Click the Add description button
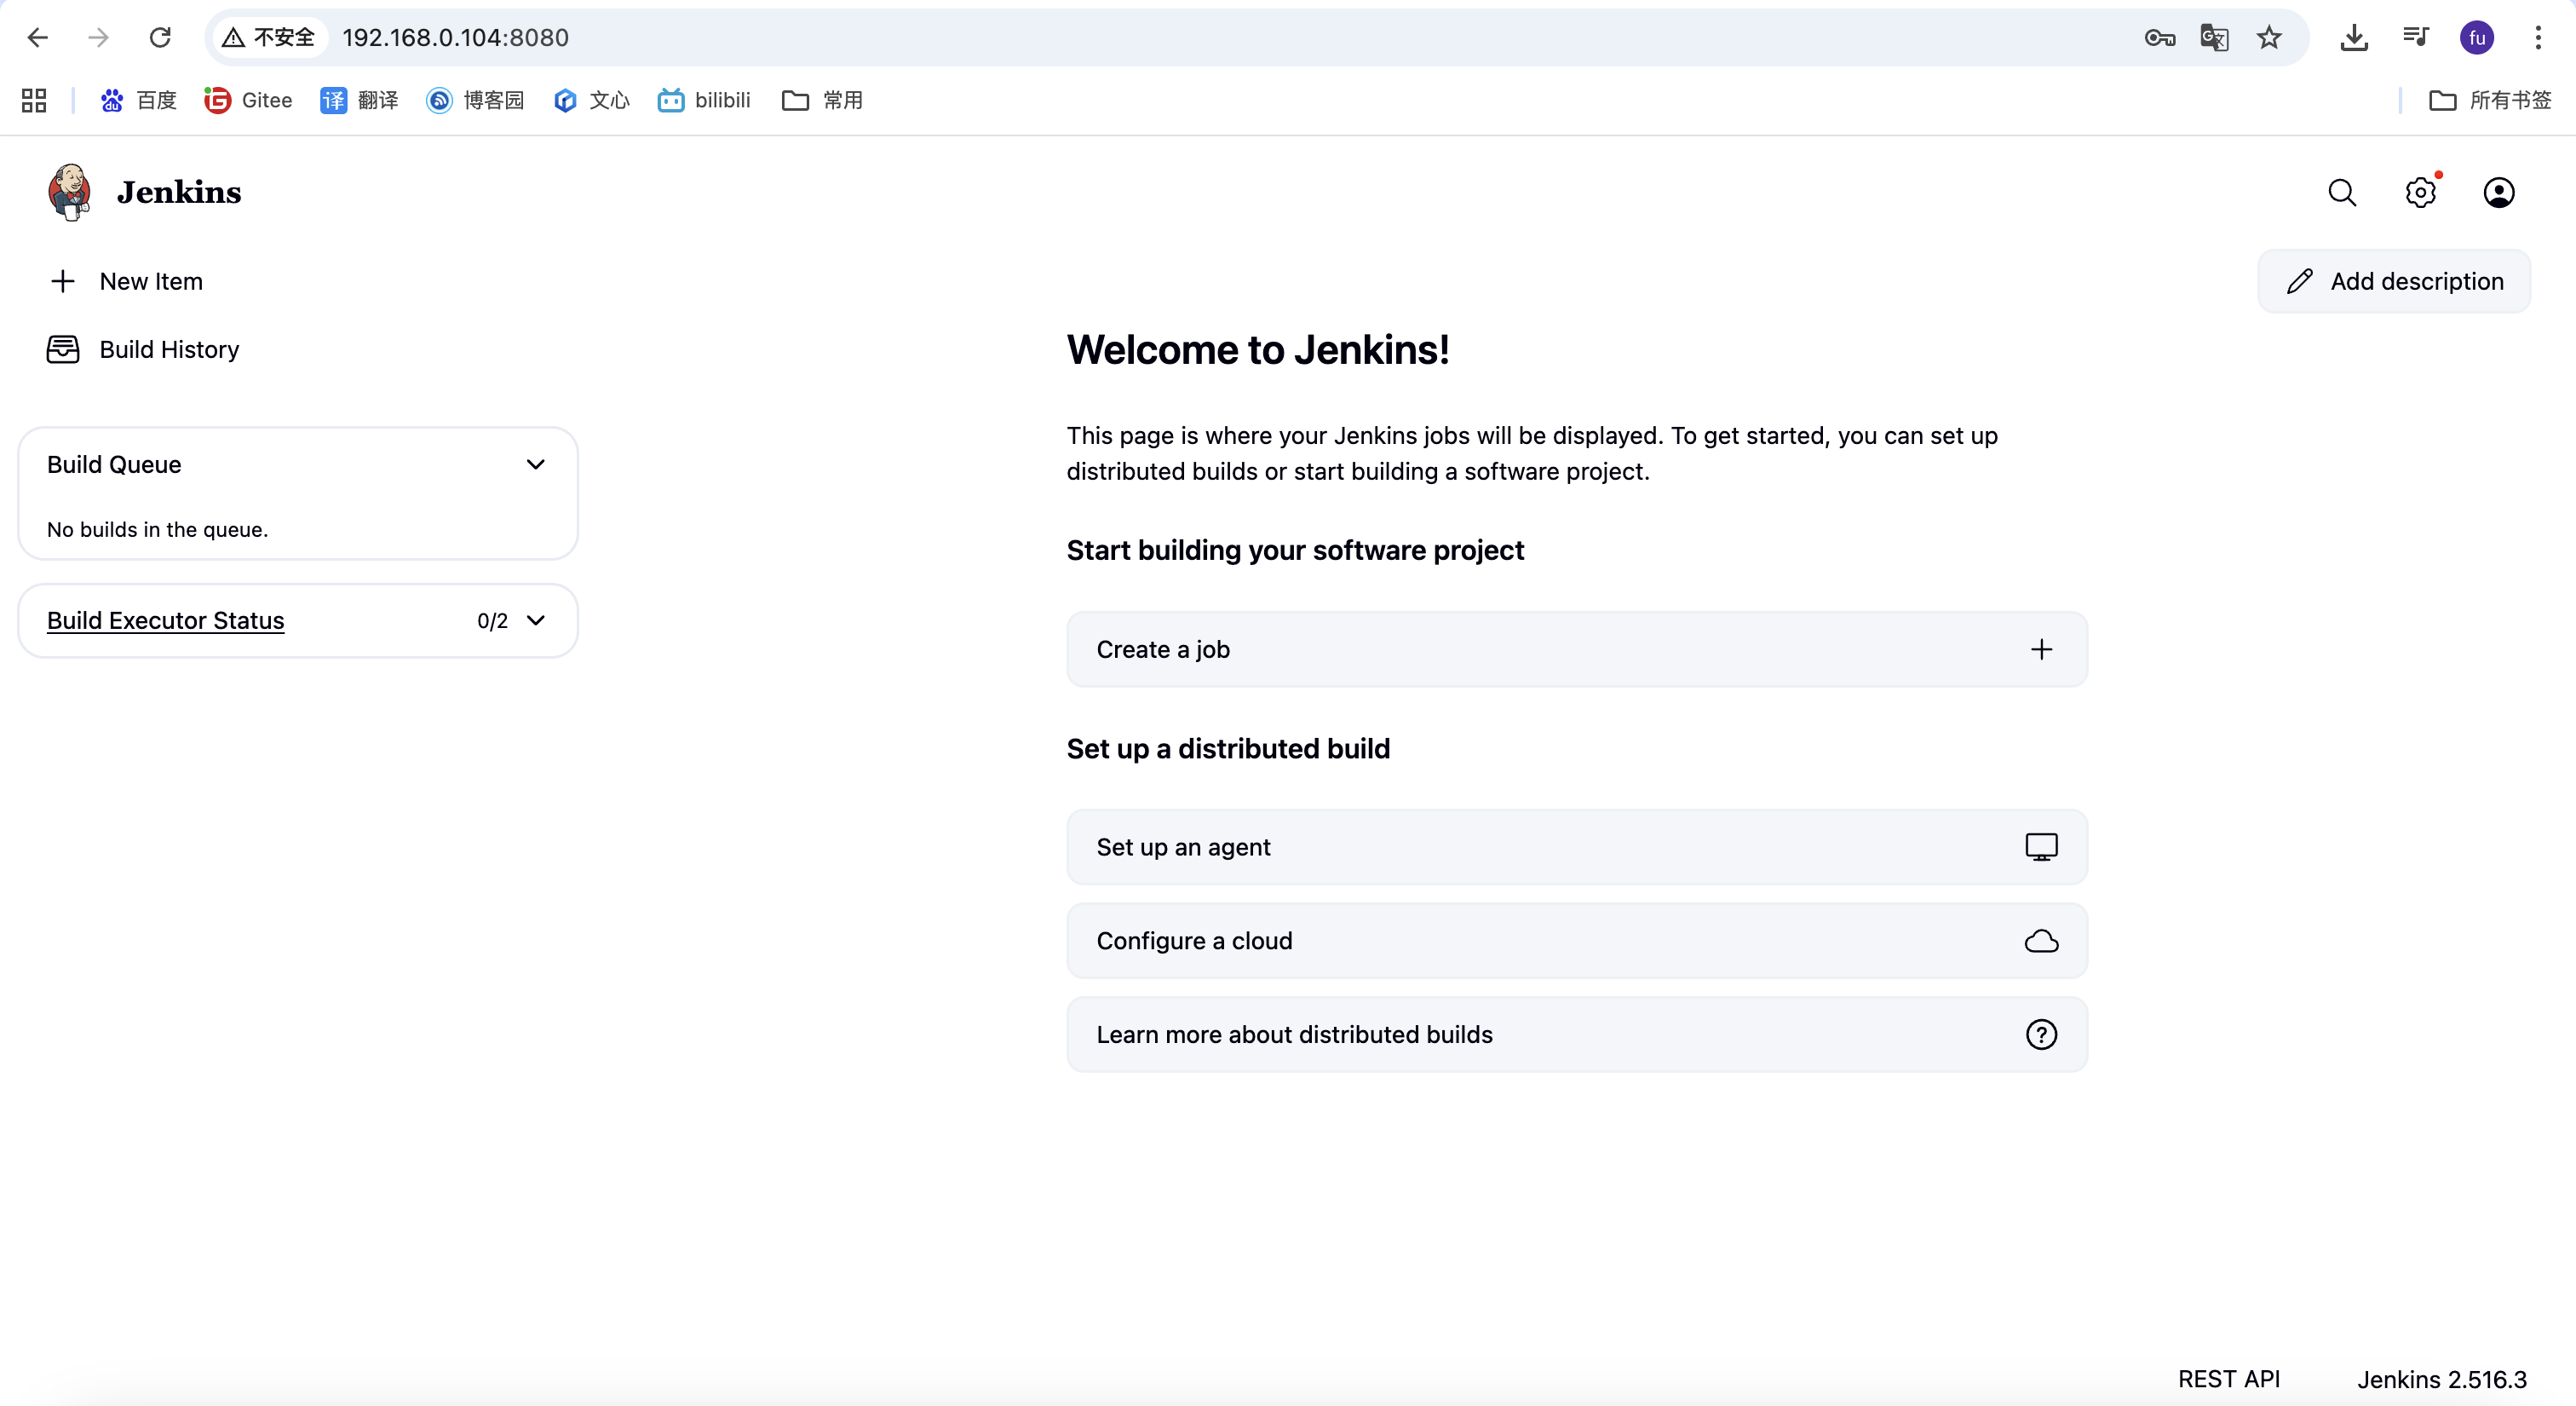Viewport: 2576px width, 1406px height. click(x=2394, y=281)
